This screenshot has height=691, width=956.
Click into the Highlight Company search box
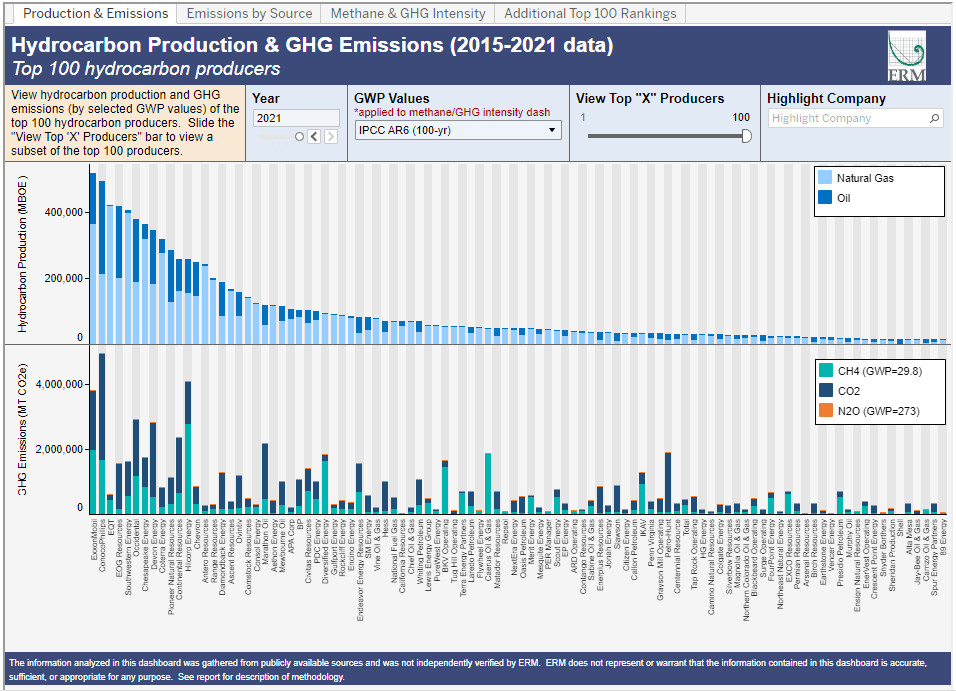tap(855, 118)
